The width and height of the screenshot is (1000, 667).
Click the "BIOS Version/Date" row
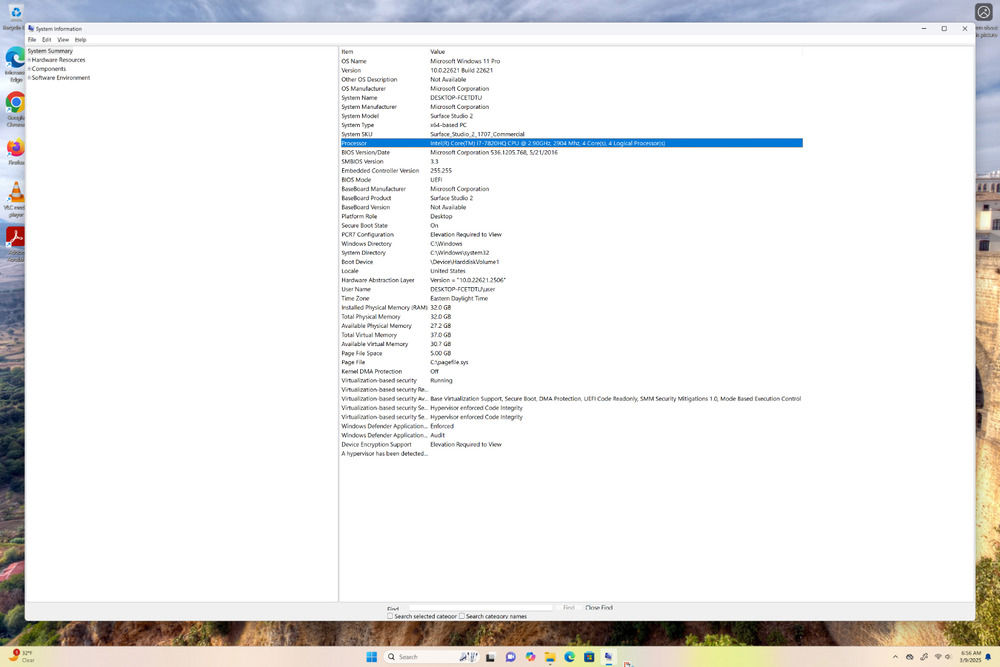tap(571, 152)
